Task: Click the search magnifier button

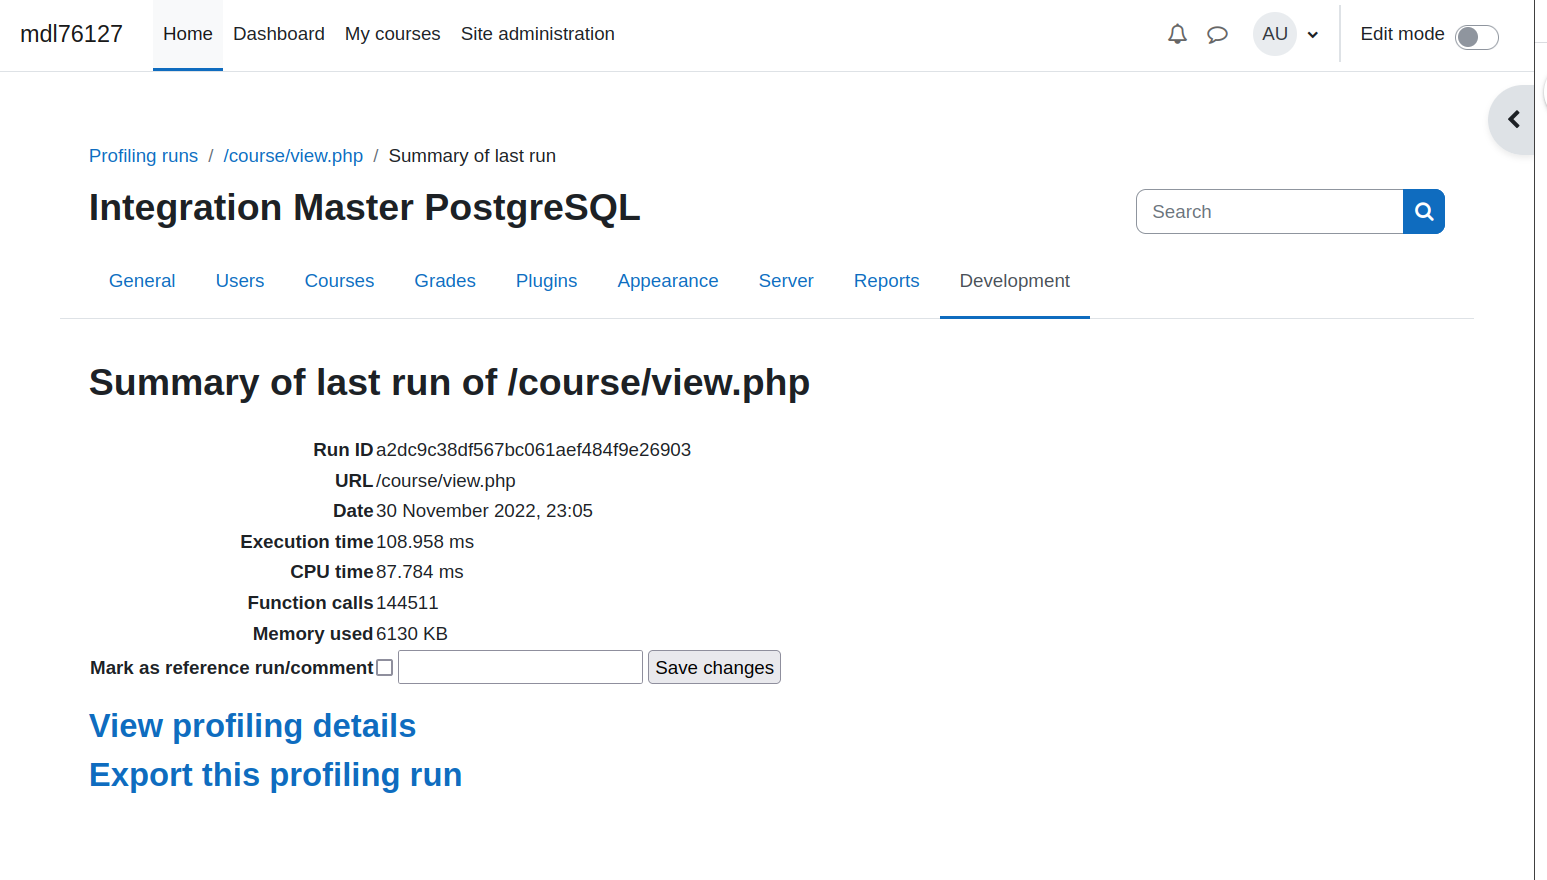Action: pos(1424,212)
